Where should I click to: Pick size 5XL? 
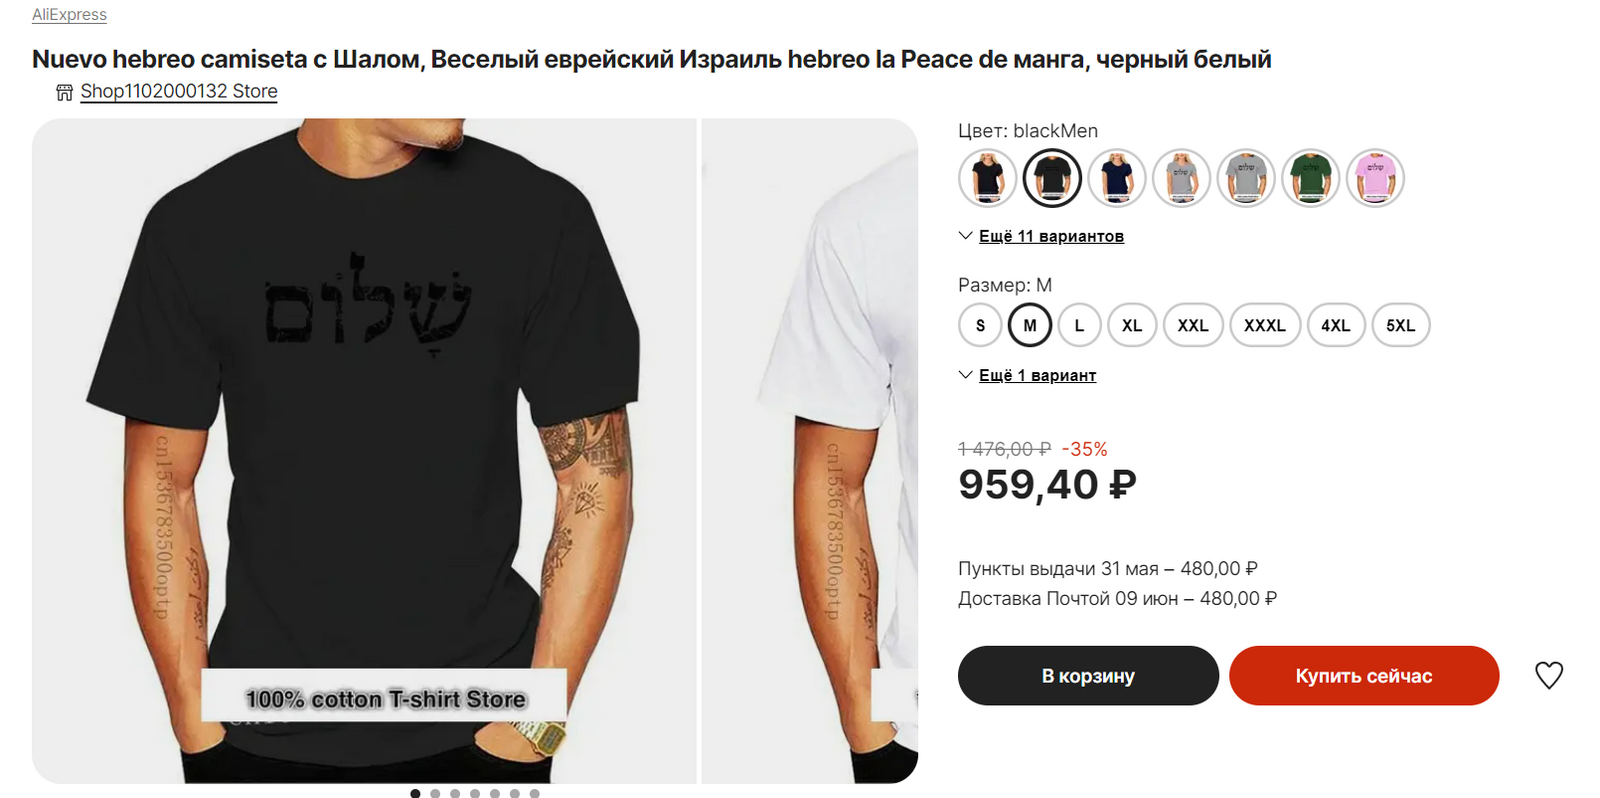pyautogui.click(x=1400, y=325)
